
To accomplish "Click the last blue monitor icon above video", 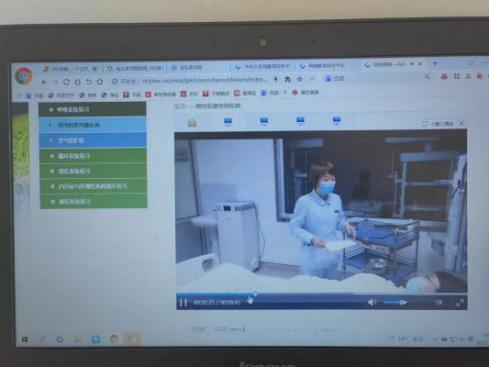I will (336, 120).
